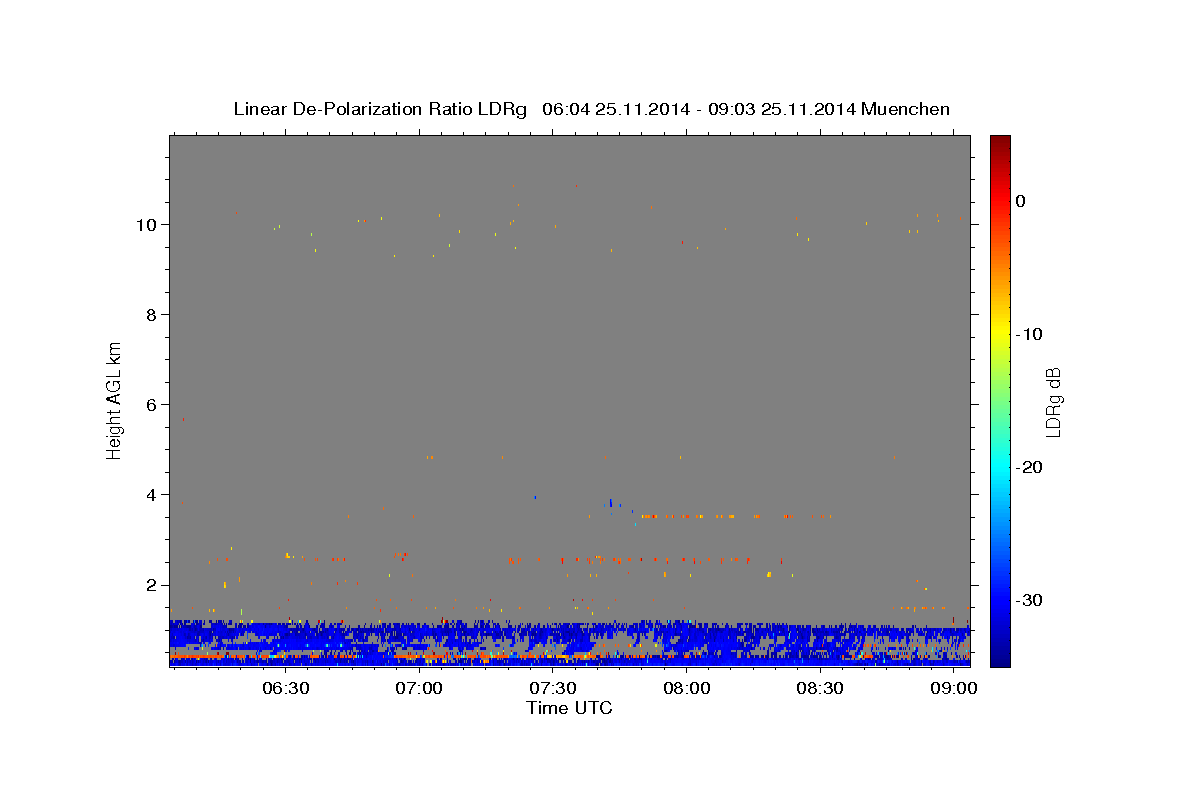Click the colorbar value label -30

(x=1029, y=600)
